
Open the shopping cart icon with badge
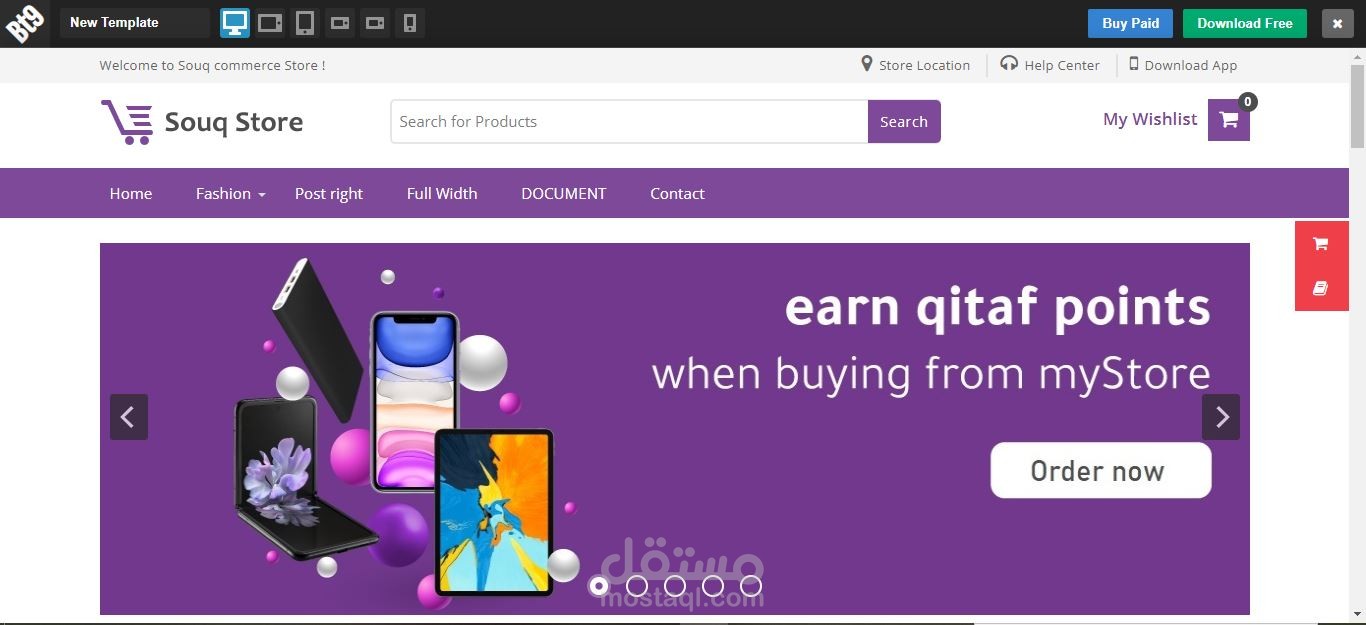(1229, 120)
